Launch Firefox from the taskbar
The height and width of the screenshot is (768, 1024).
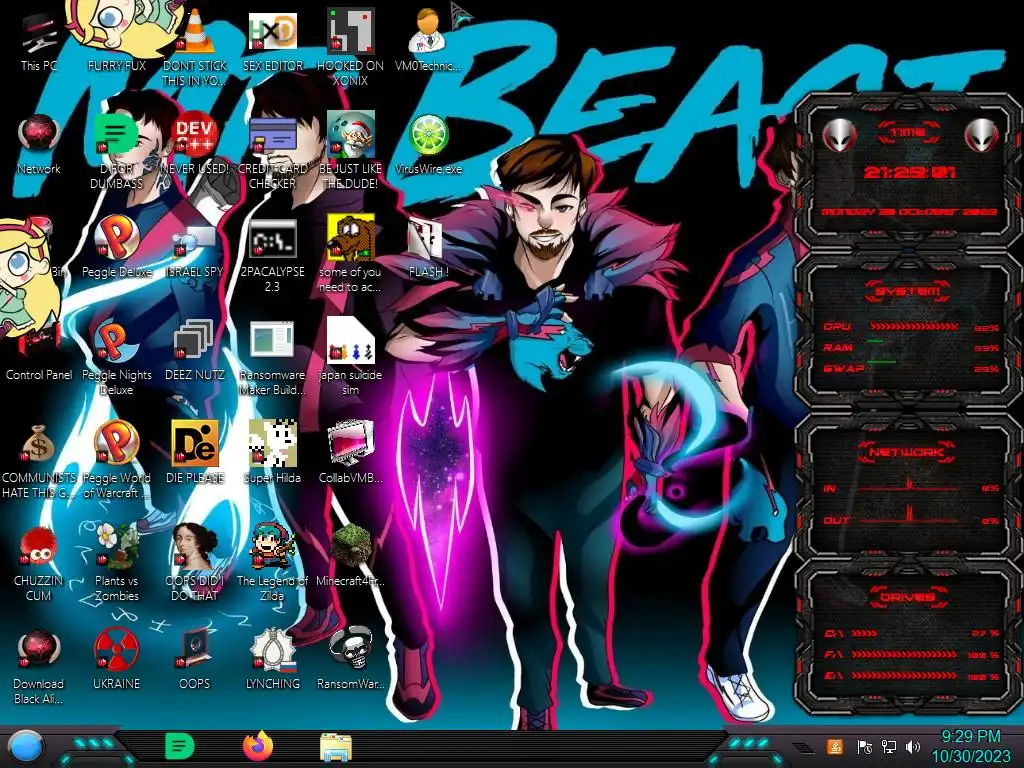pyautogui.click(x=257, y=746)
